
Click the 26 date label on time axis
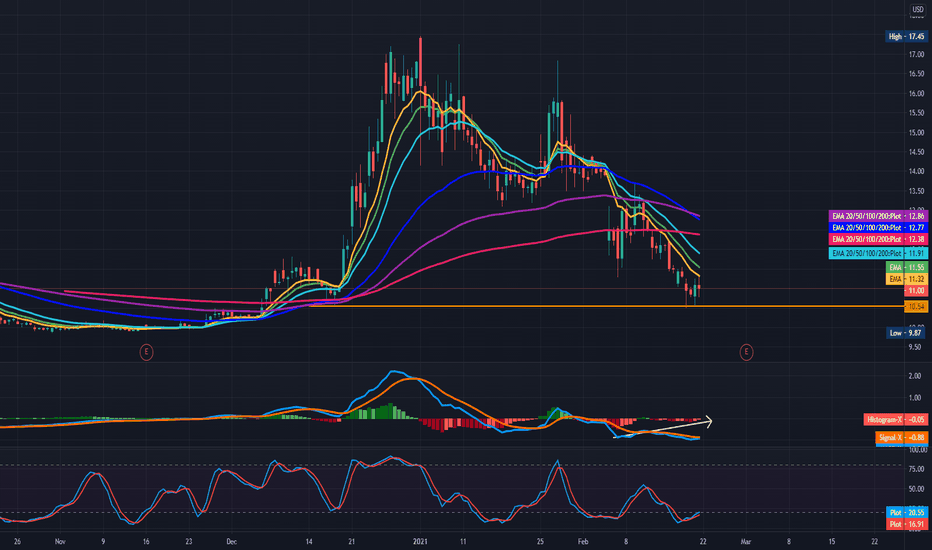click(17, 542)
